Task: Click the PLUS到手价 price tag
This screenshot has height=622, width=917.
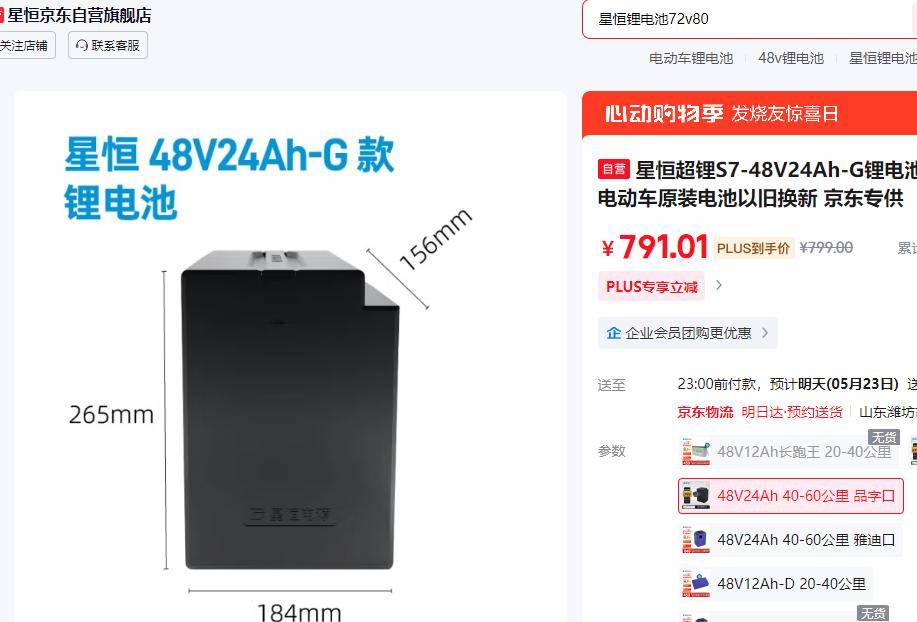Action: coord(753,248)
